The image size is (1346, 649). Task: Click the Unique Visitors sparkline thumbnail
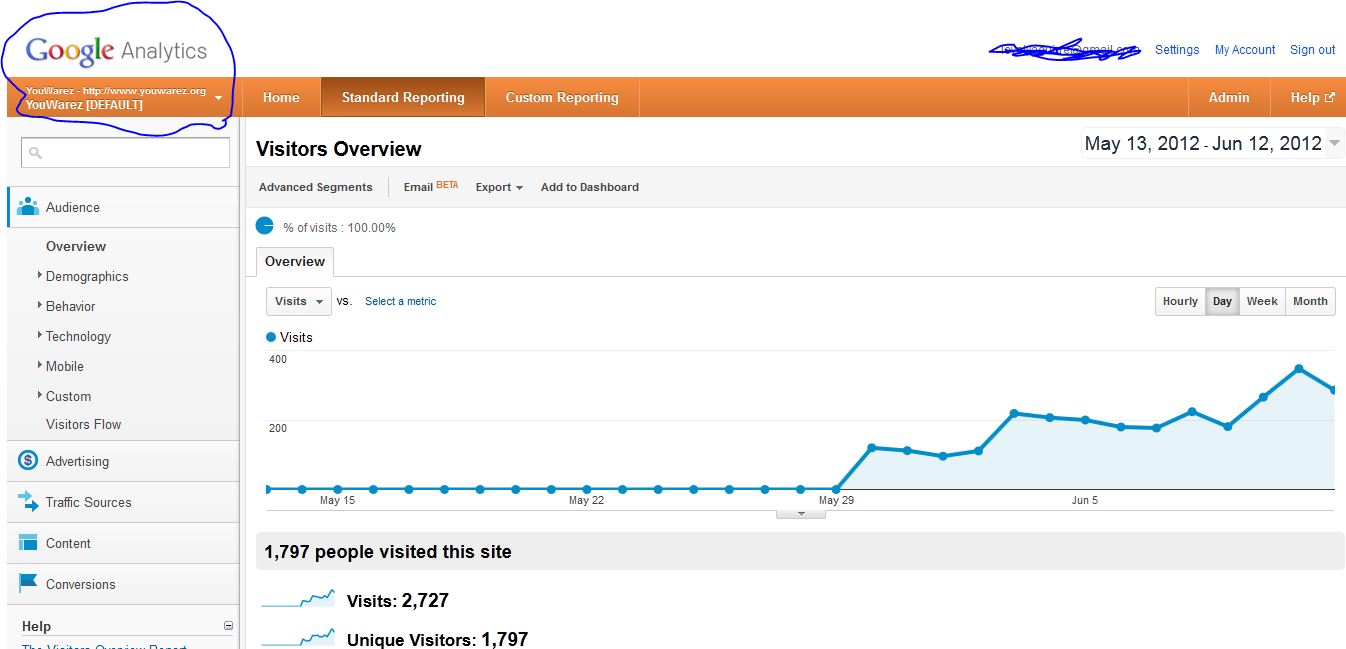coord(298,637)
